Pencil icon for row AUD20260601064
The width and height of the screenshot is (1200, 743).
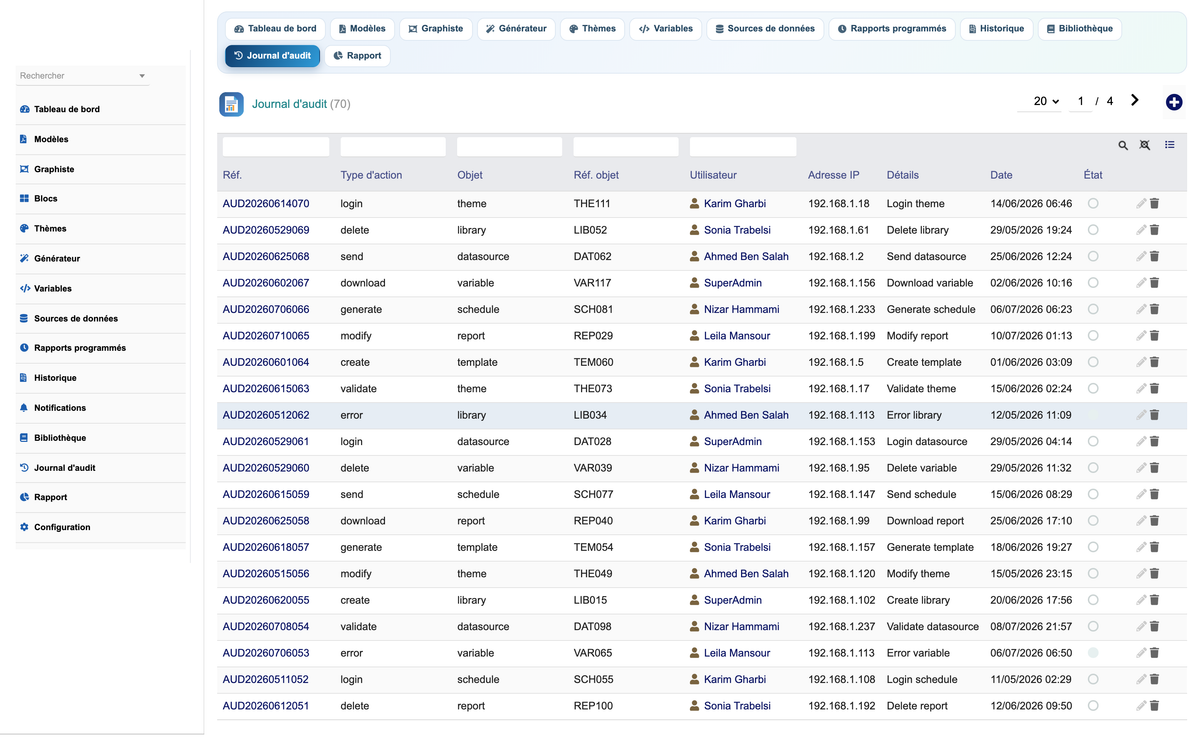[1141, 363]
